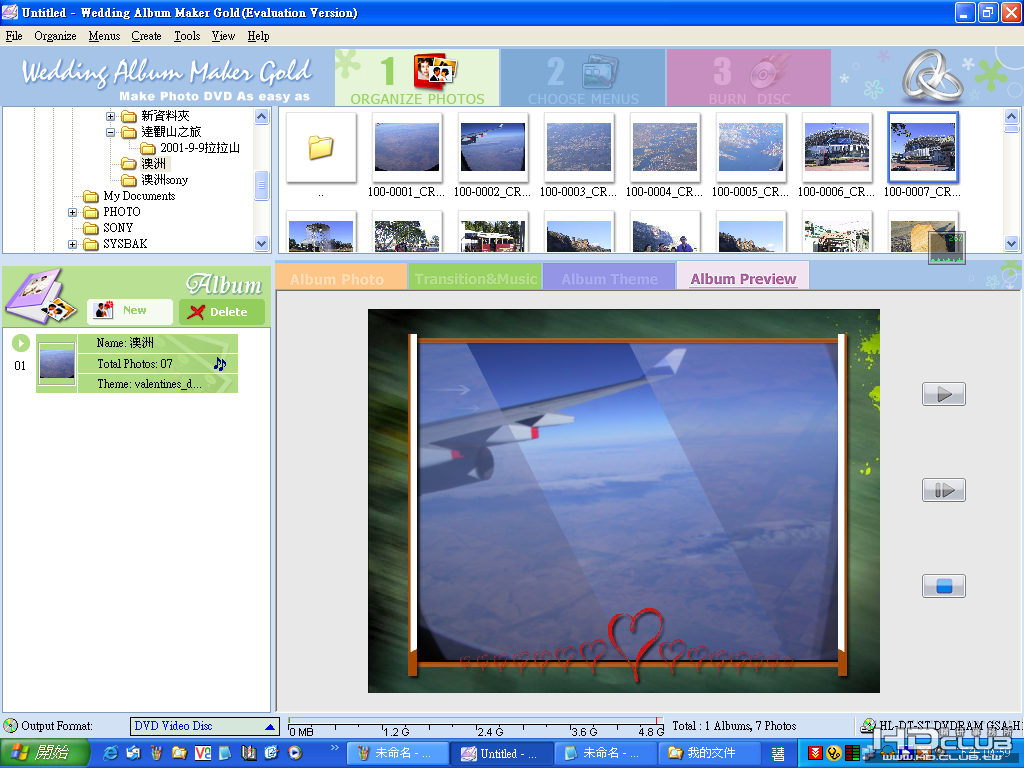1024x768 pixels.
Task: Create a New album
Action: 130,312
